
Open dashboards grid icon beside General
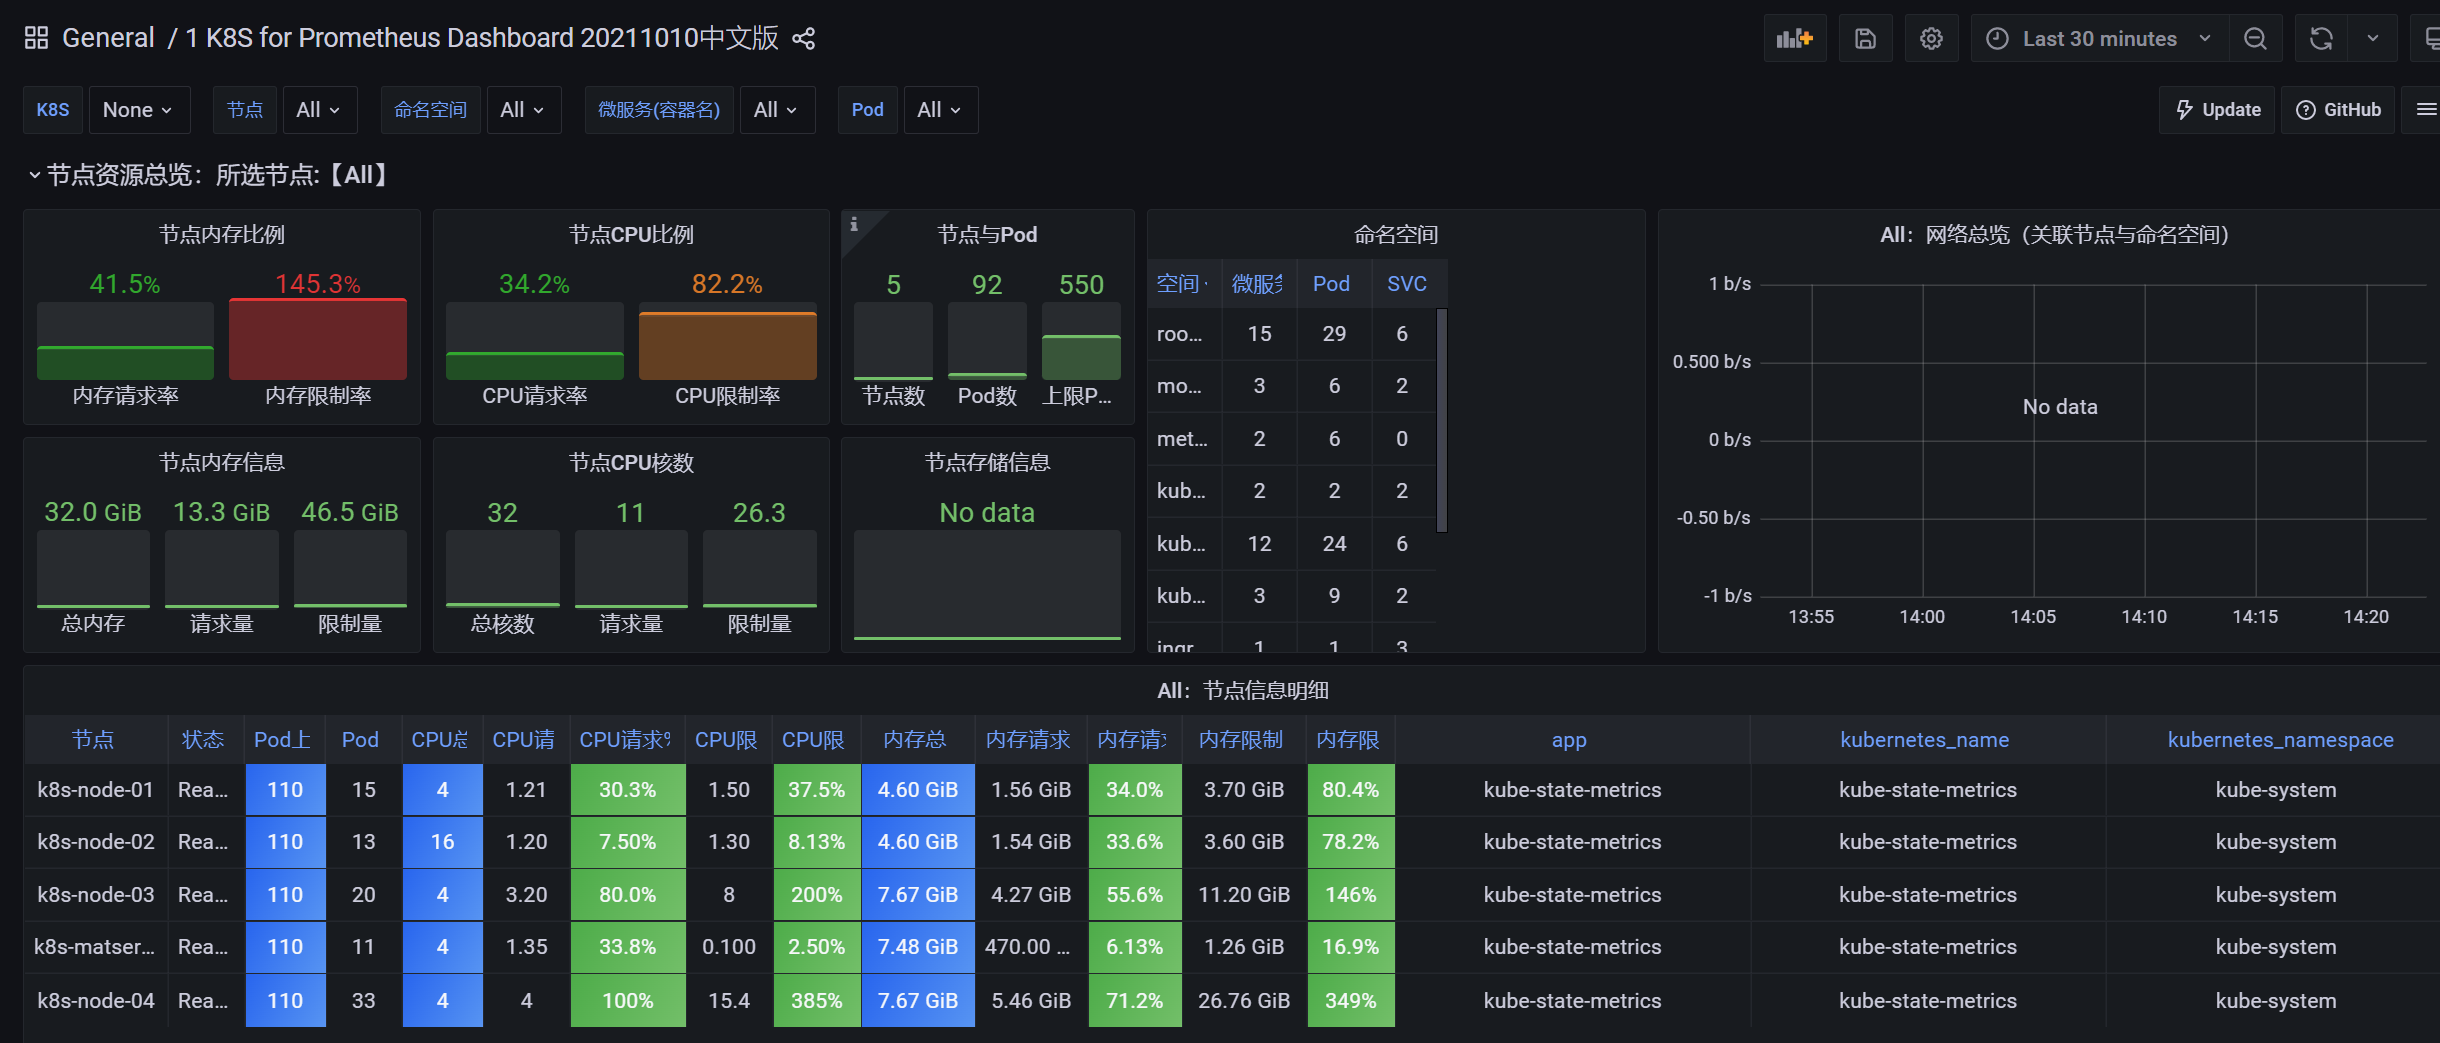point(36,38)
